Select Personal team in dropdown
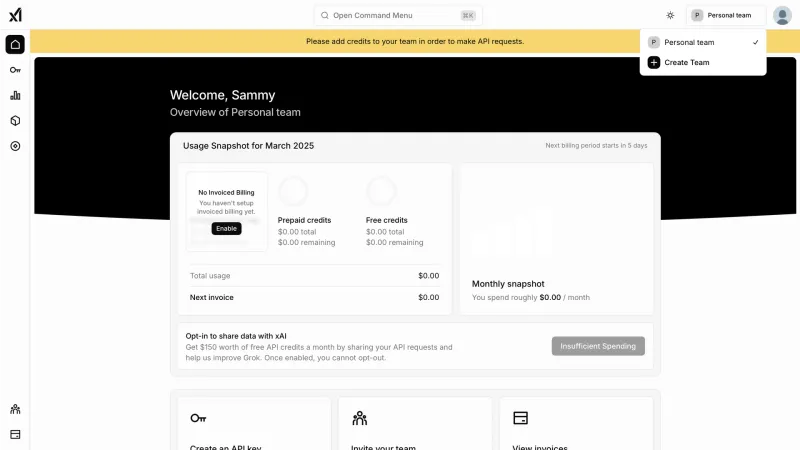This screenshot has width=800, height=450. click(x=703, y=42)
